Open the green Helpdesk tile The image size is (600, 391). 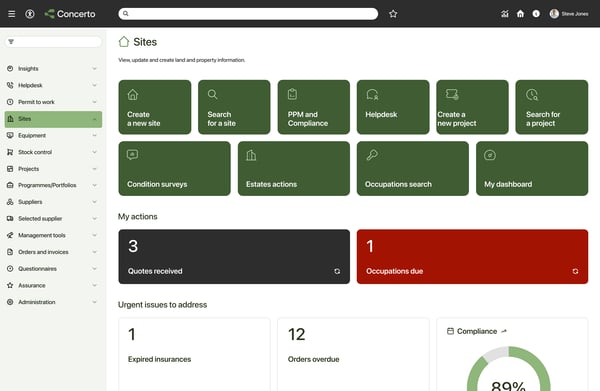393,107
